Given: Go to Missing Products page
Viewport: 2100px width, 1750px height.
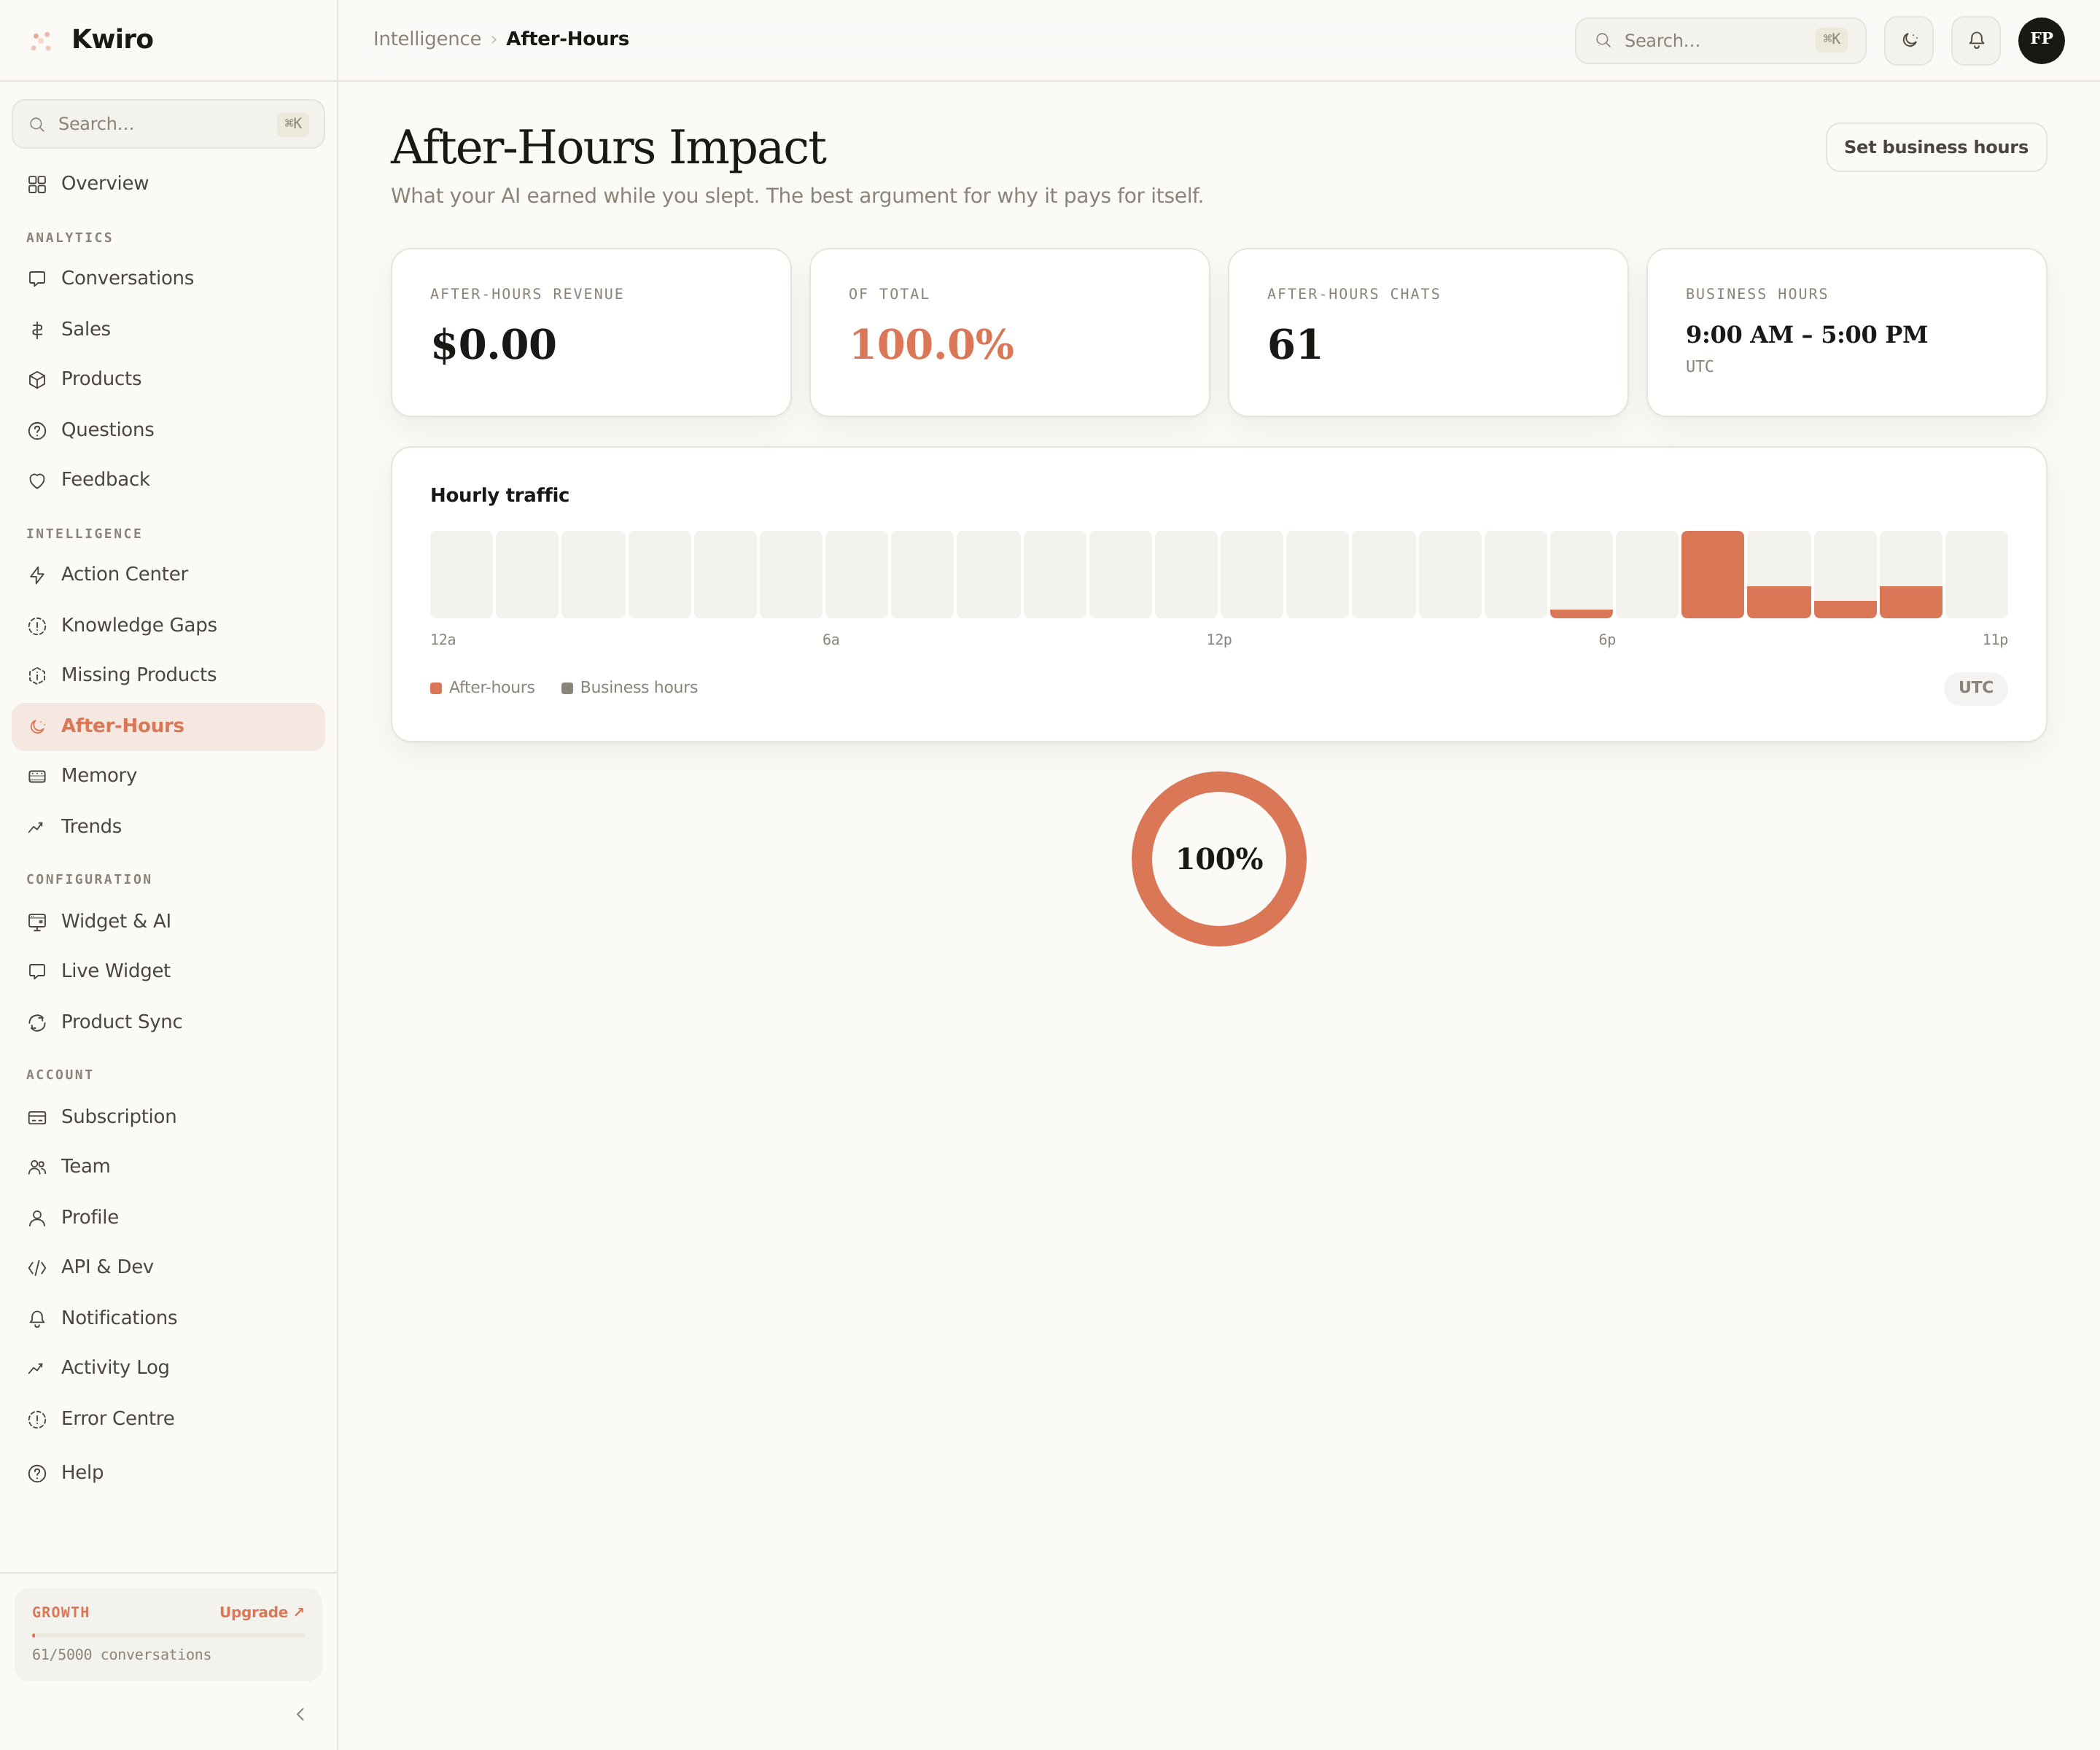Looking at the screenshot, I should (x=168, y=675).
